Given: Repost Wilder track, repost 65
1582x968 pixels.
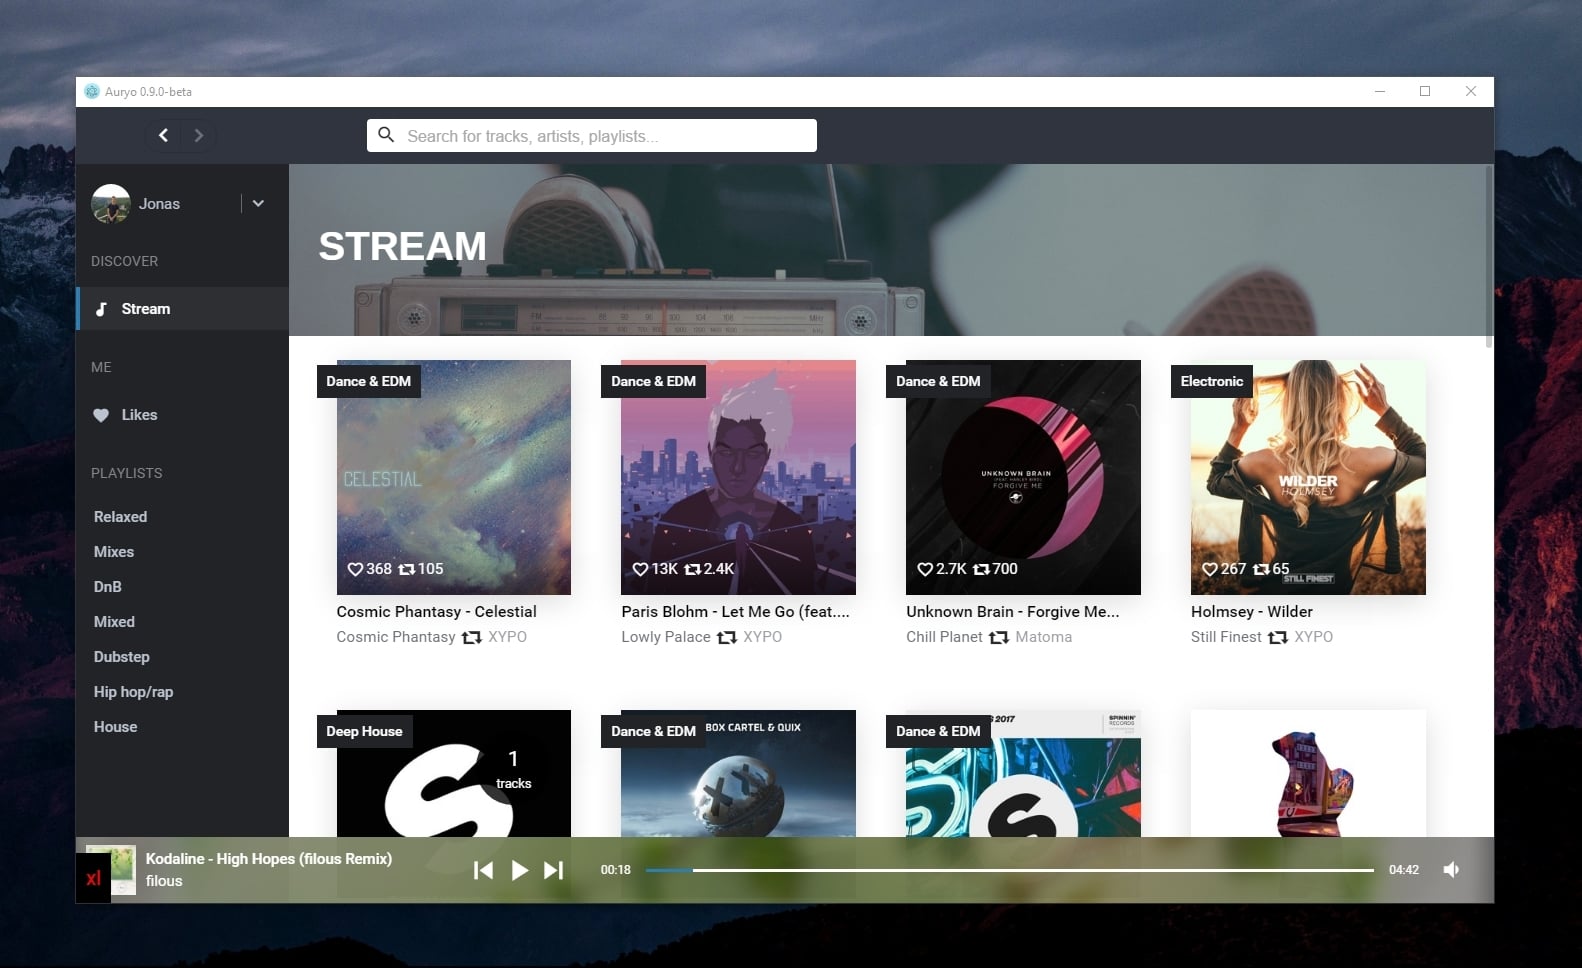Looking at the screenshot, I should pos(1261,569).
